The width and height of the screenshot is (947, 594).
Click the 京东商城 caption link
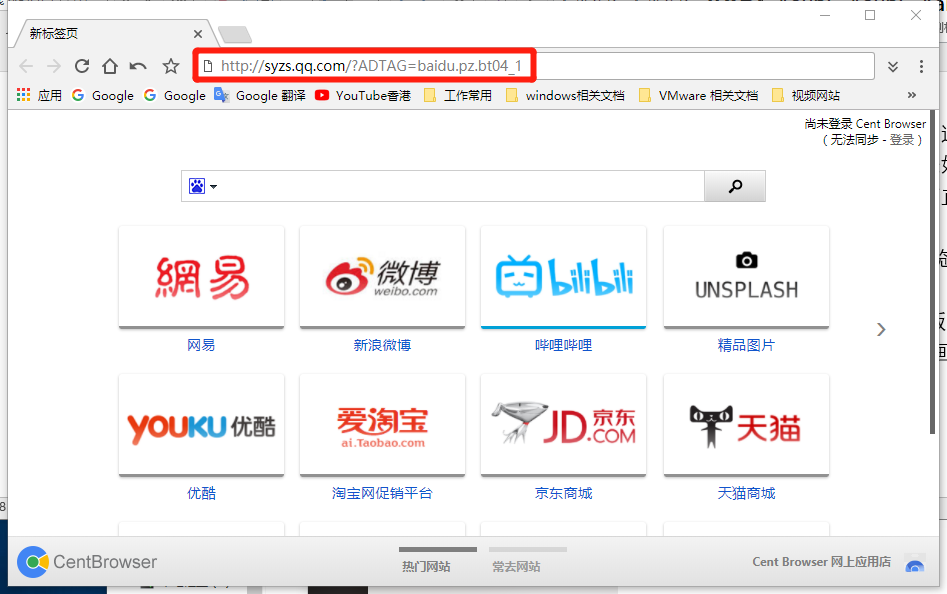point(563,493)
